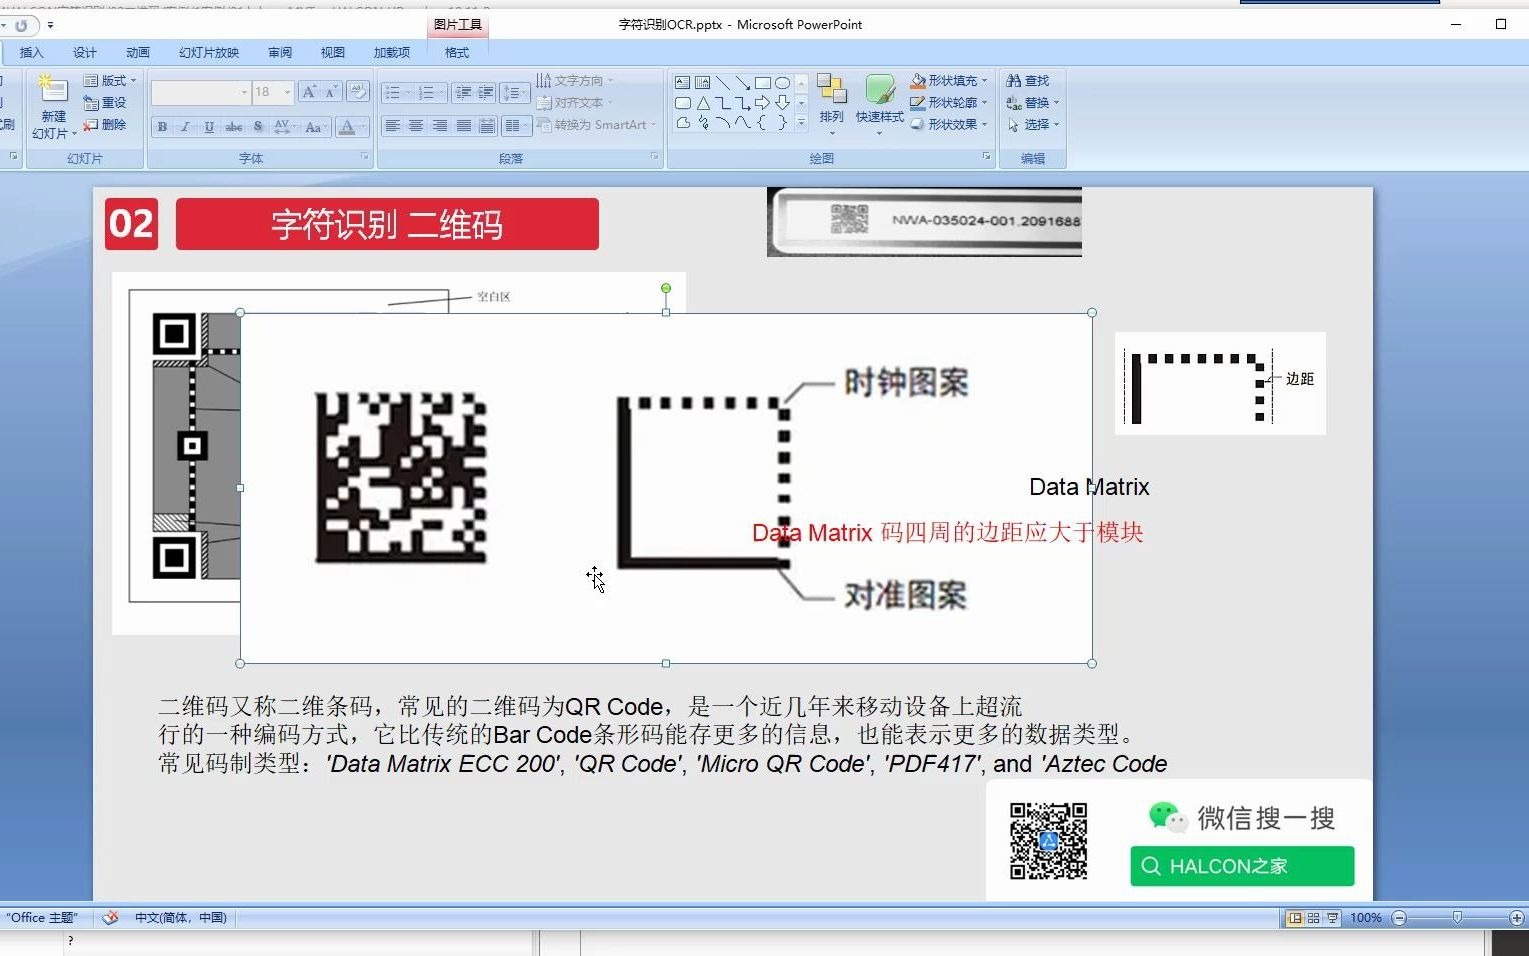Open the change case Aa menu
The height and width of the screenshot is (956, 1529).
(x=315, y=126)
